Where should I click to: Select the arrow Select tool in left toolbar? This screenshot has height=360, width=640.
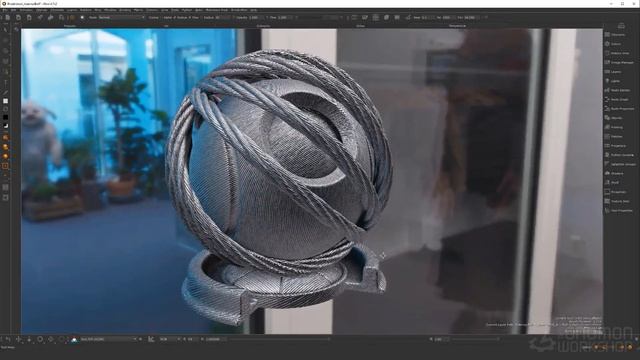pyautogui.click(x=5, y=29)
